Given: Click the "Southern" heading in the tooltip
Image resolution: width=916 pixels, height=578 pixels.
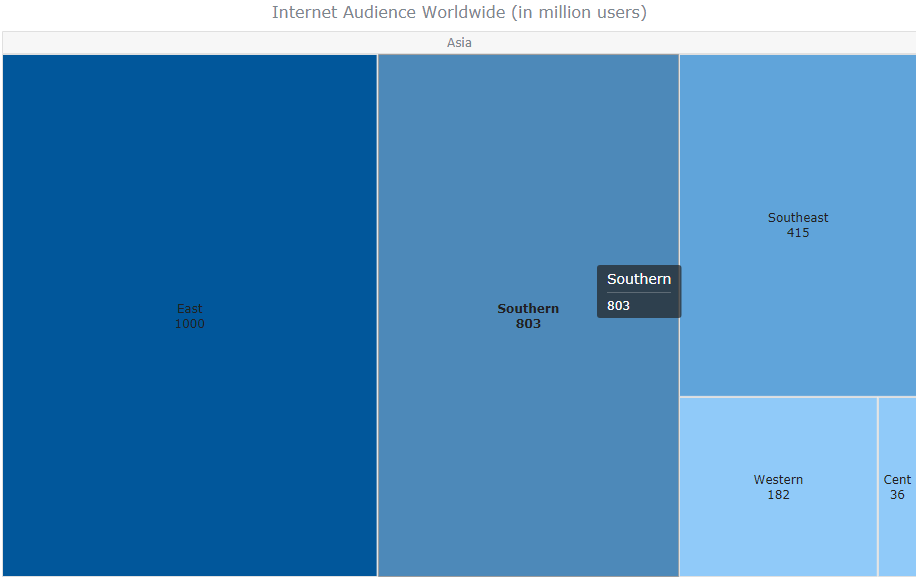Looking at the screenshot, I should pyautogui.click(x=639, y=279).
